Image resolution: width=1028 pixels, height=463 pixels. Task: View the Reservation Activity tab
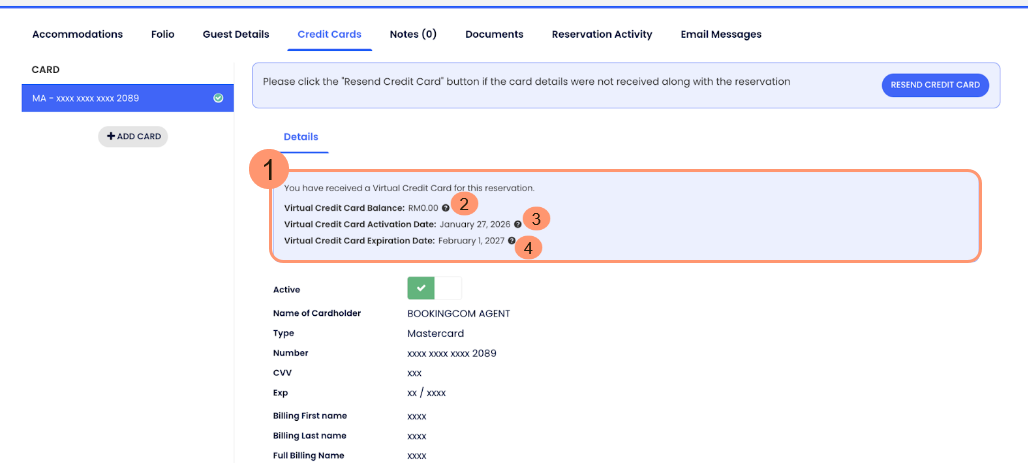(602, 34)
